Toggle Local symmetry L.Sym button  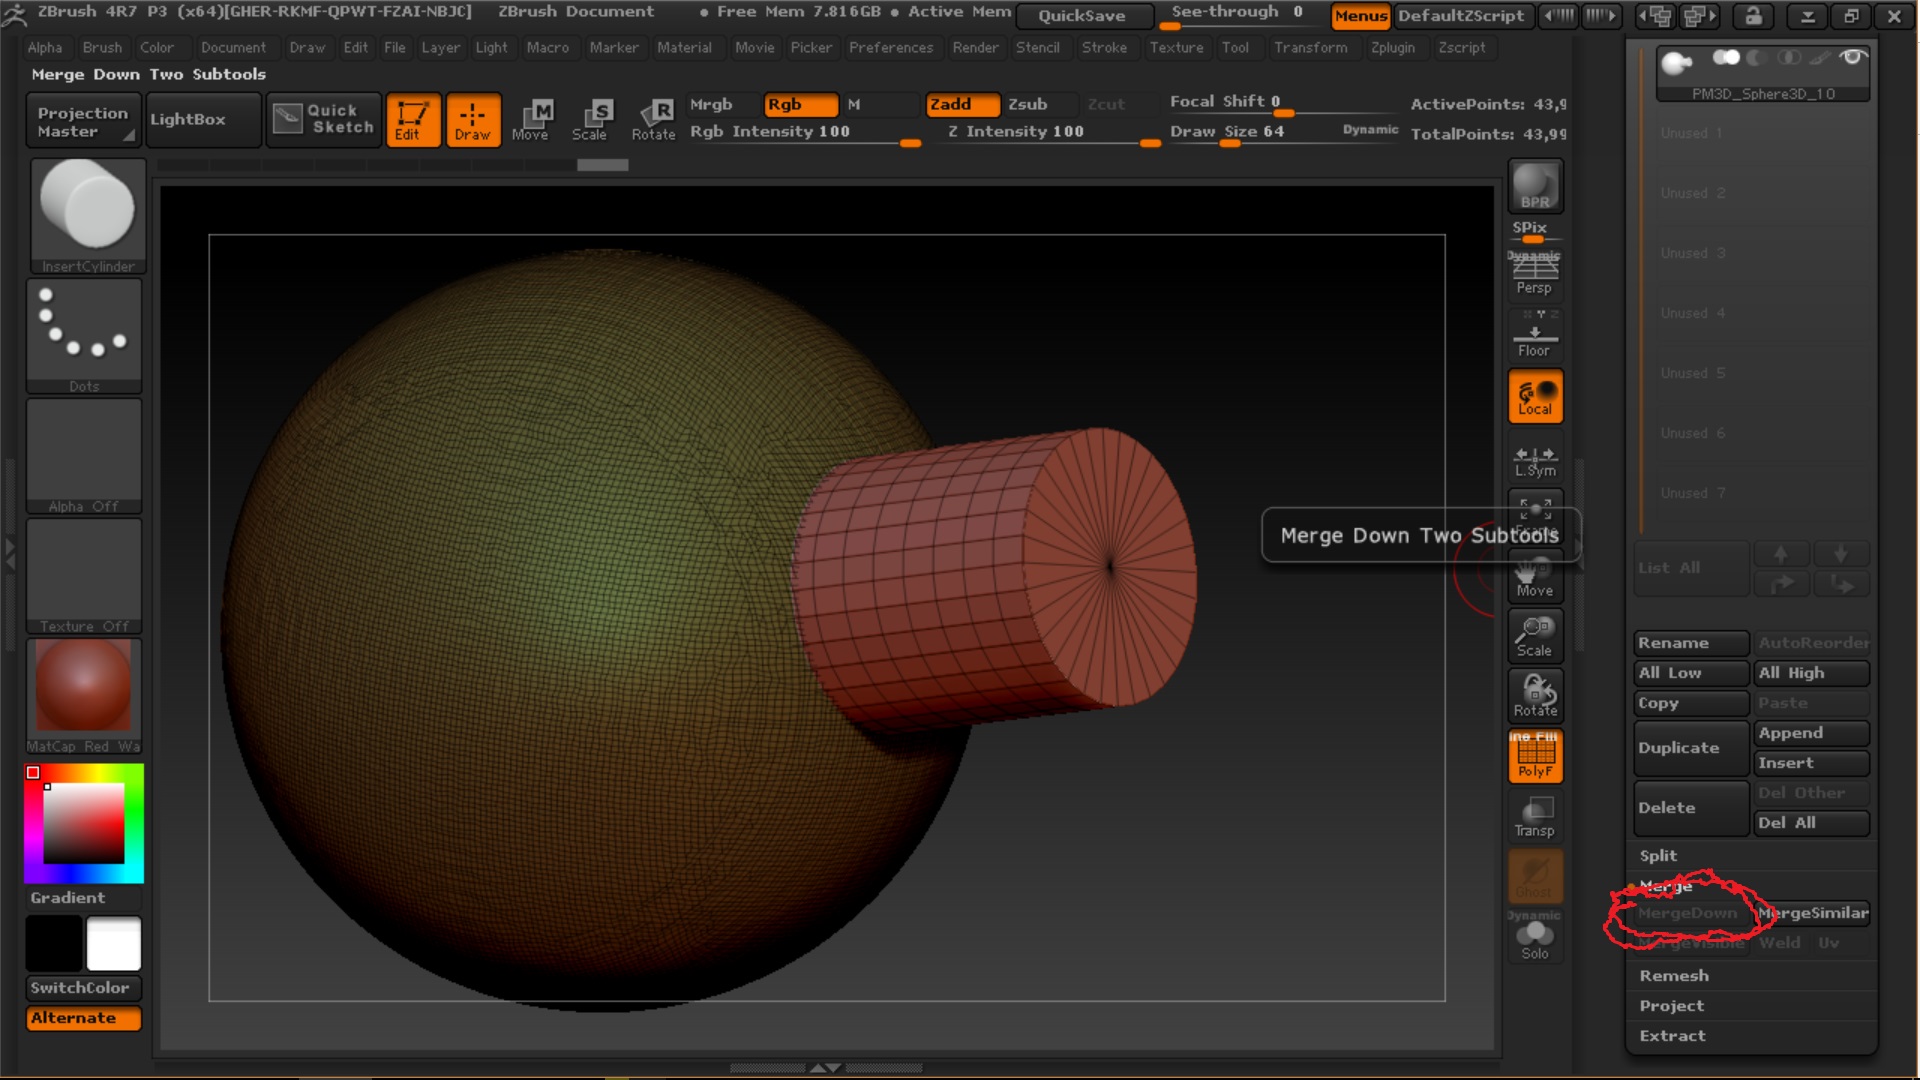pyautogui.click(x=1535, y=460)
